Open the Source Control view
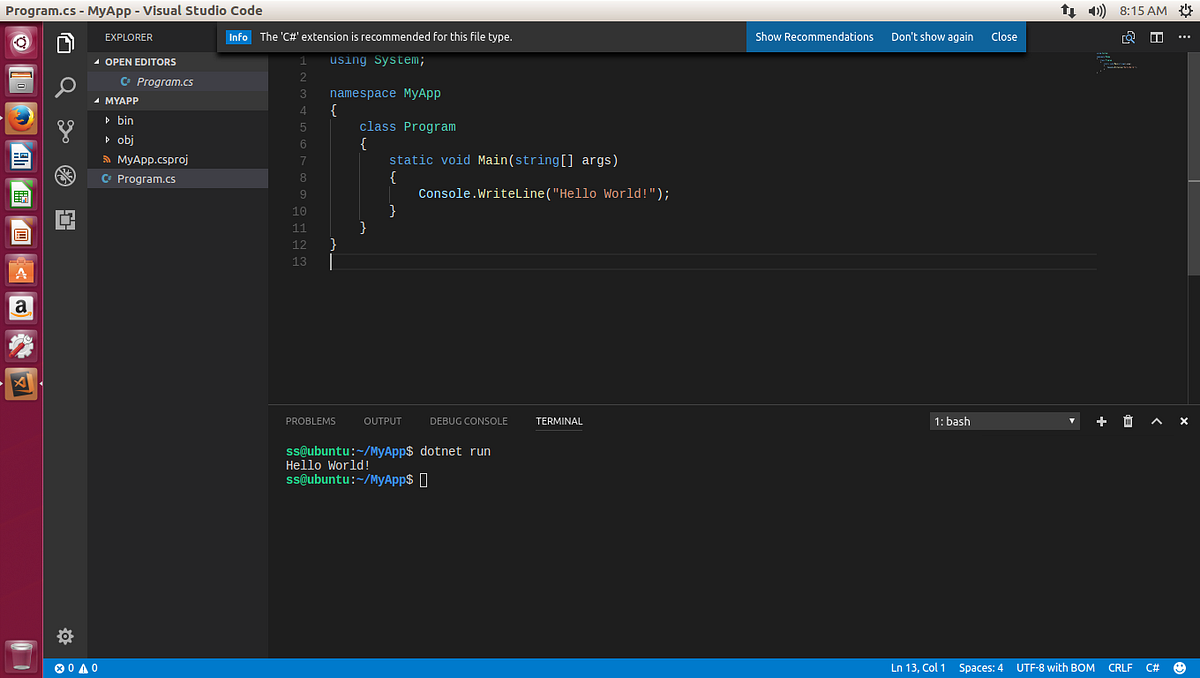The width and height of the screenshot is (1200, 678). [x=65, y=131]
